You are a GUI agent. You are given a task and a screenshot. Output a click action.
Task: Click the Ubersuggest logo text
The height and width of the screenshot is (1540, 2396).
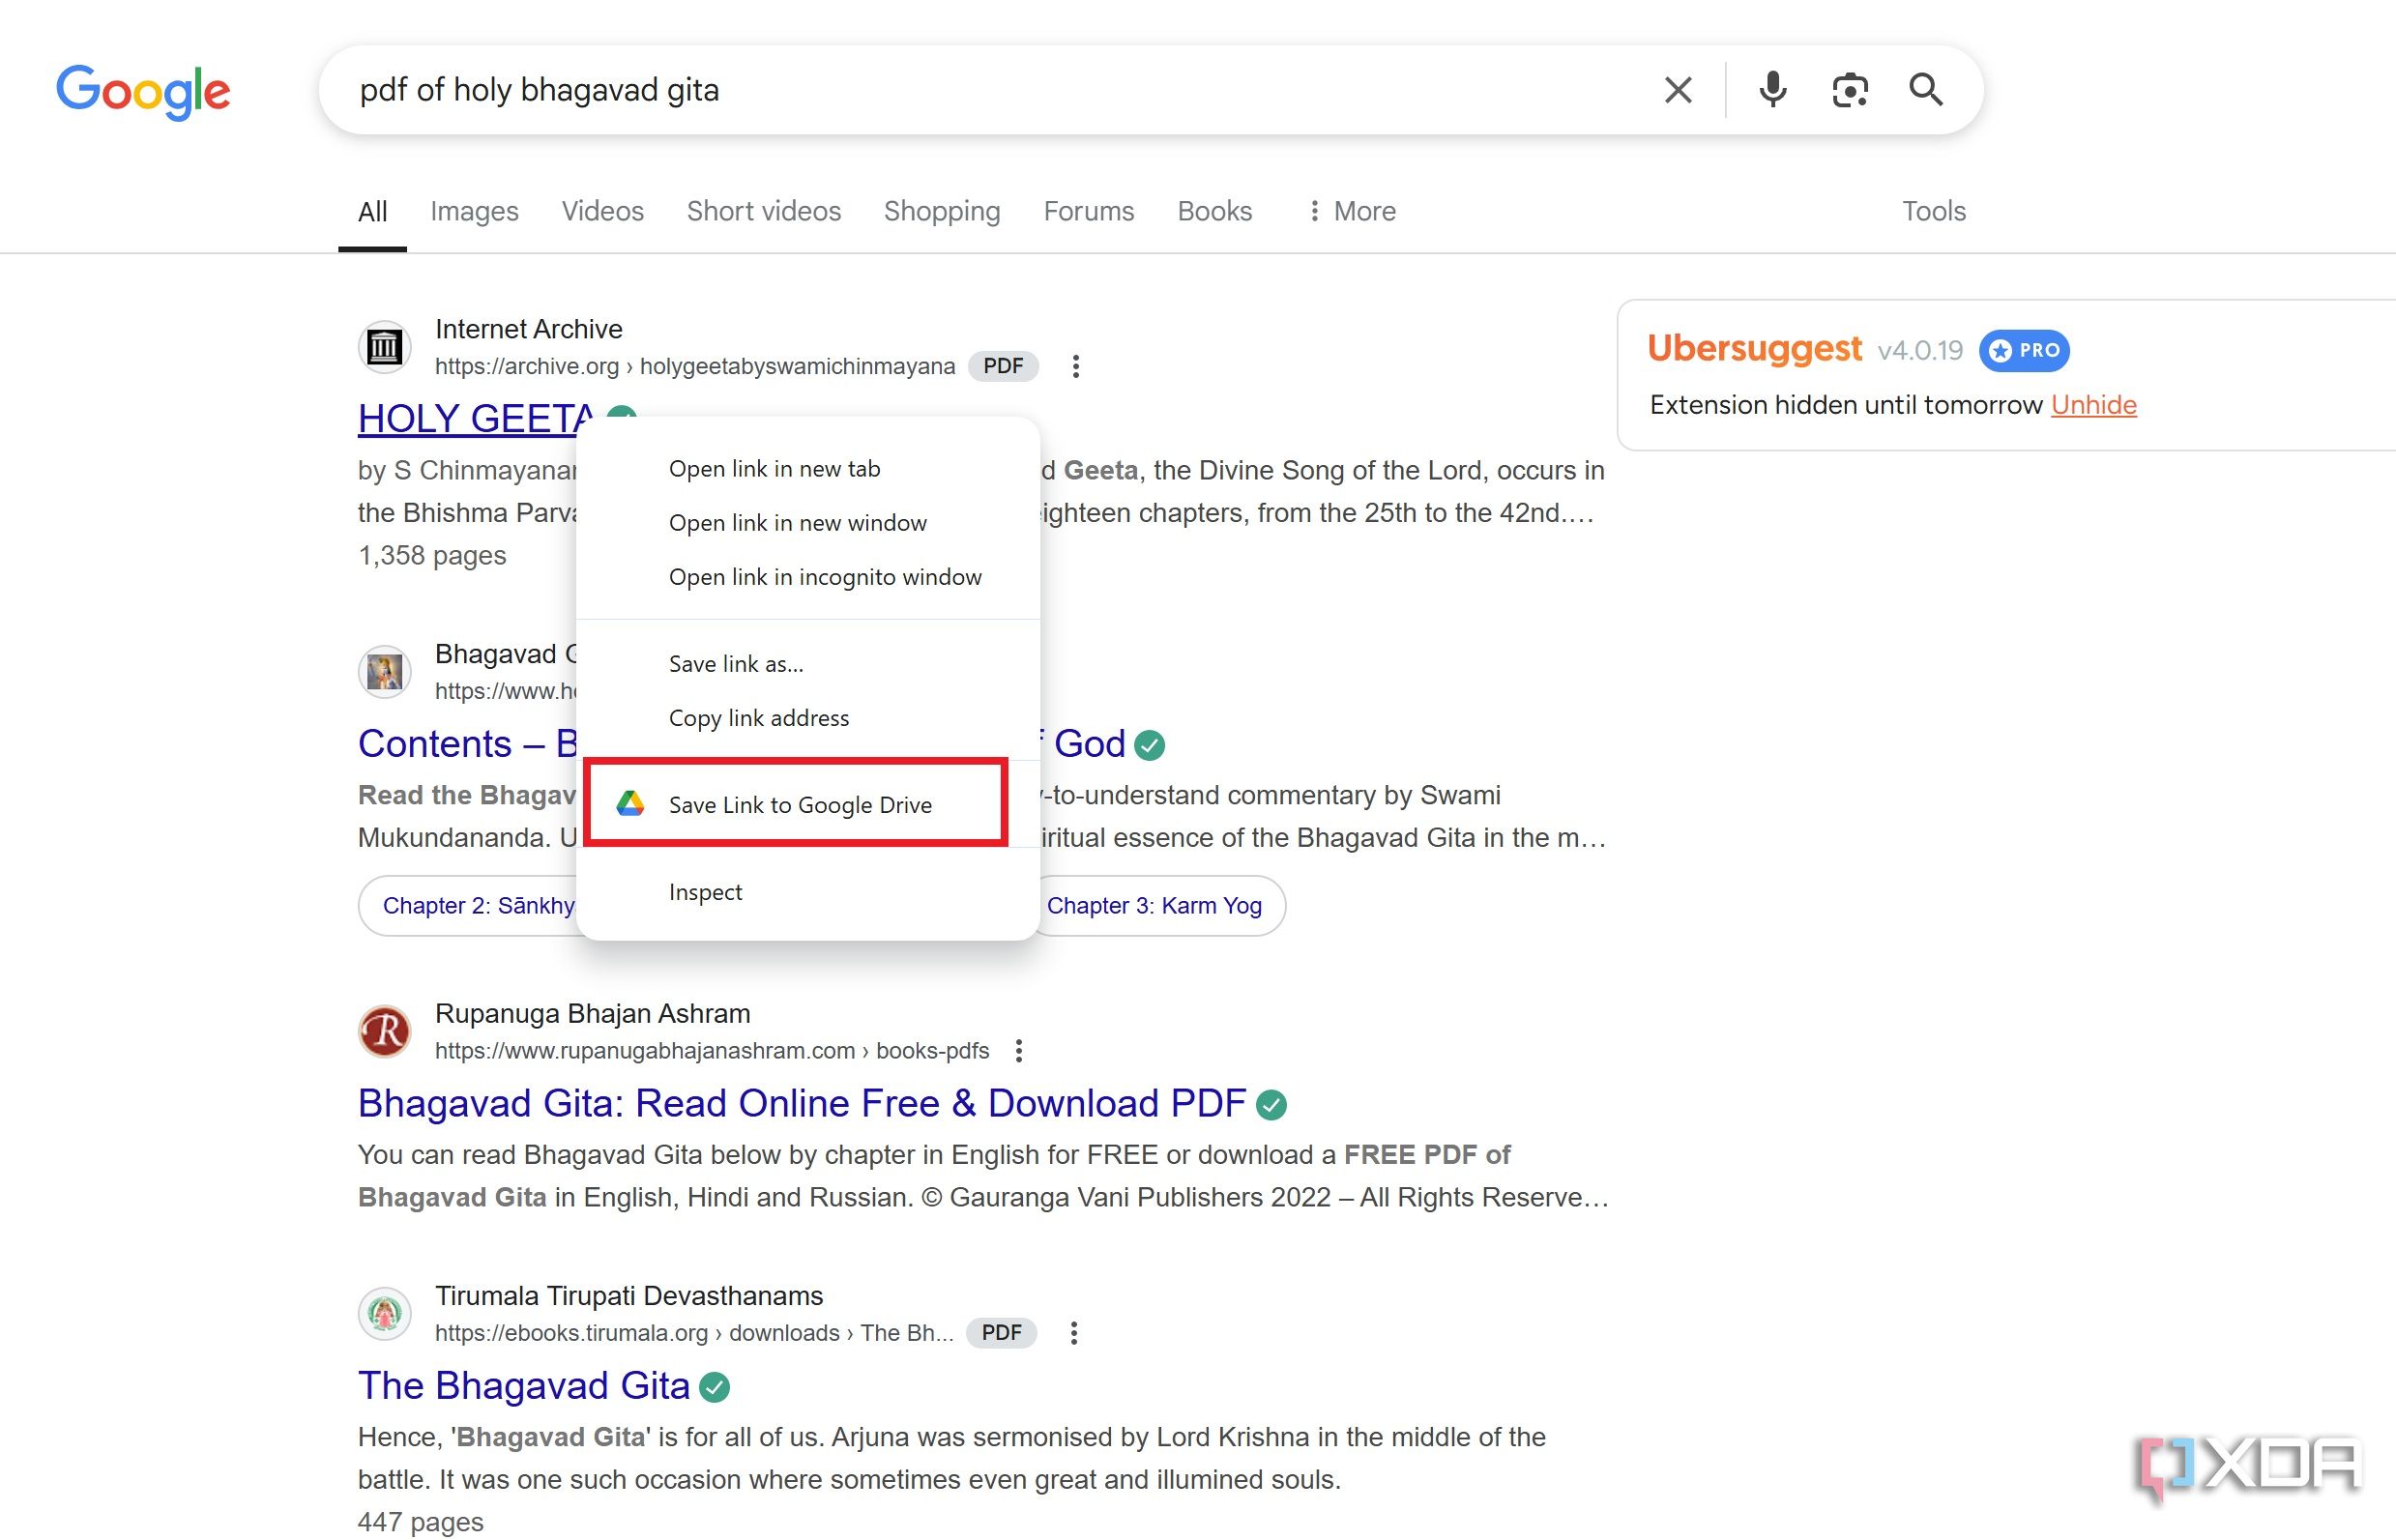[x=1754, y=348]
